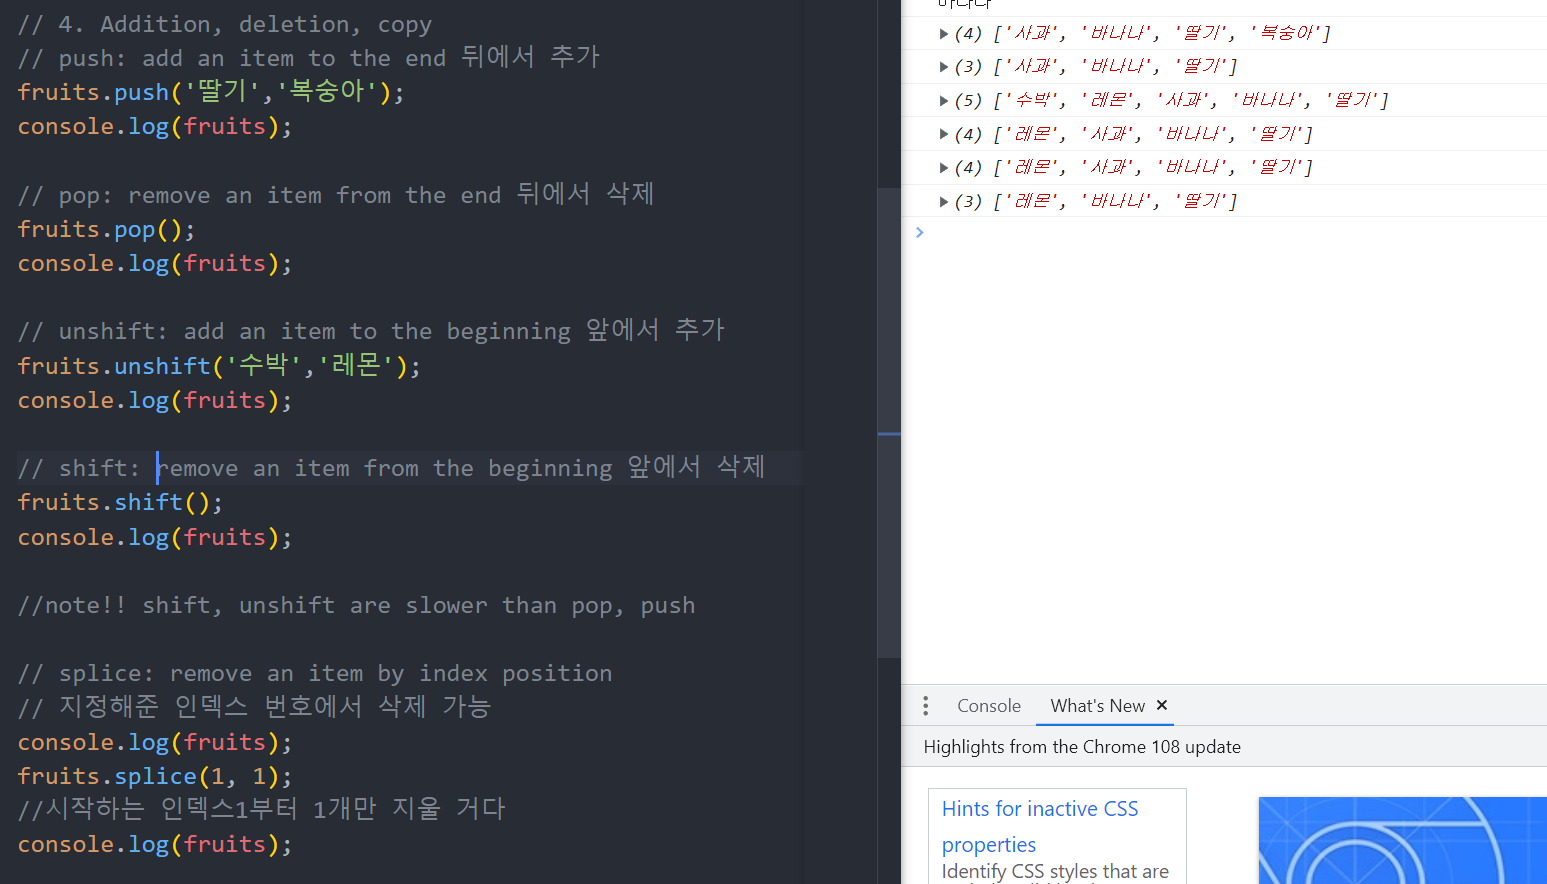This screenshot has width=1547, height=884.
Task: Click the '// pop: remove an item' comment
Action: [336, 194]
